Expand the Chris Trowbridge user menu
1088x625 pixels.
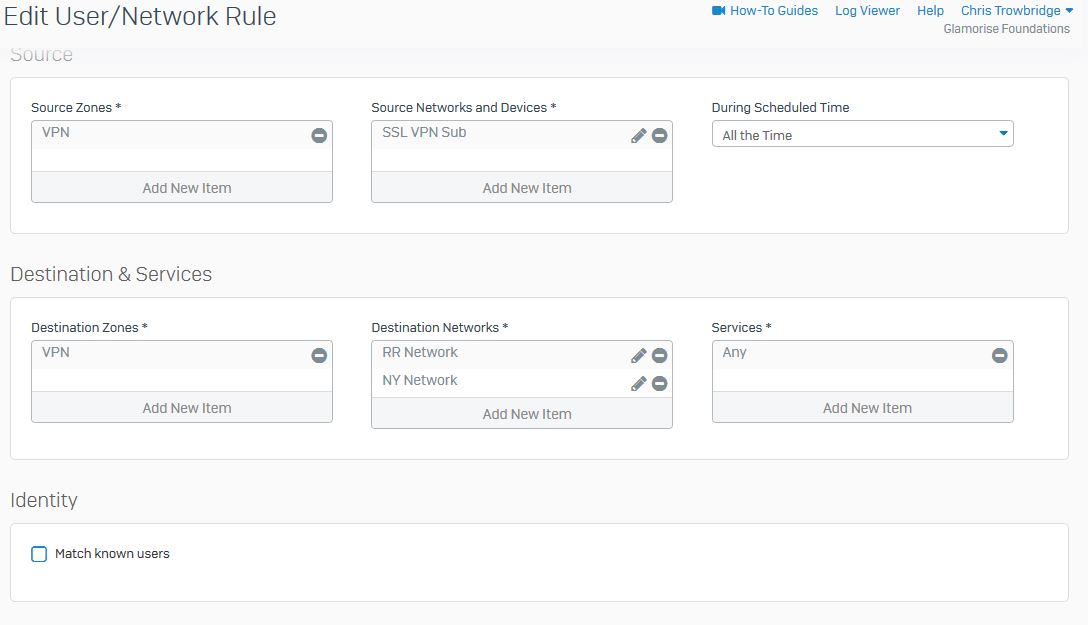[1016, 11]
